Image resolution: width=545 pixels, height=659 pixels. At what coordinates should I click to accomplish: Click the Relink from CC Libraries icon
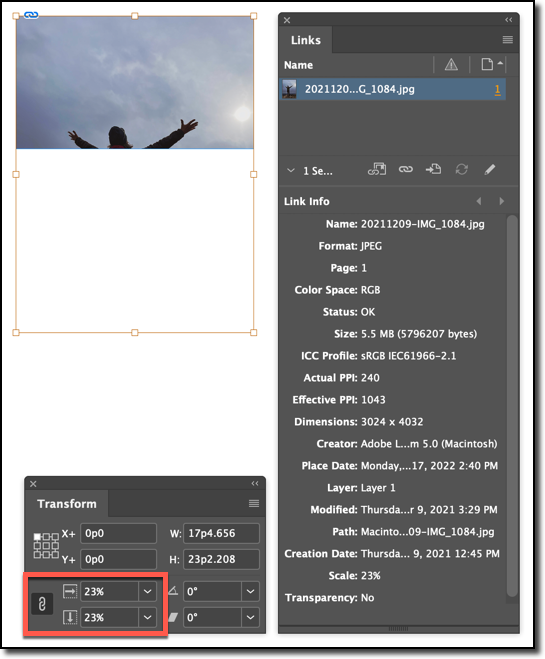coord(377,169)
